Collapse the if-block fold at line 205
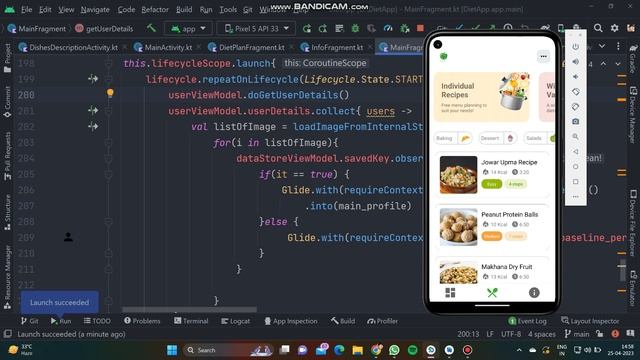The image size is (640, 360). [x=109, y=174]
